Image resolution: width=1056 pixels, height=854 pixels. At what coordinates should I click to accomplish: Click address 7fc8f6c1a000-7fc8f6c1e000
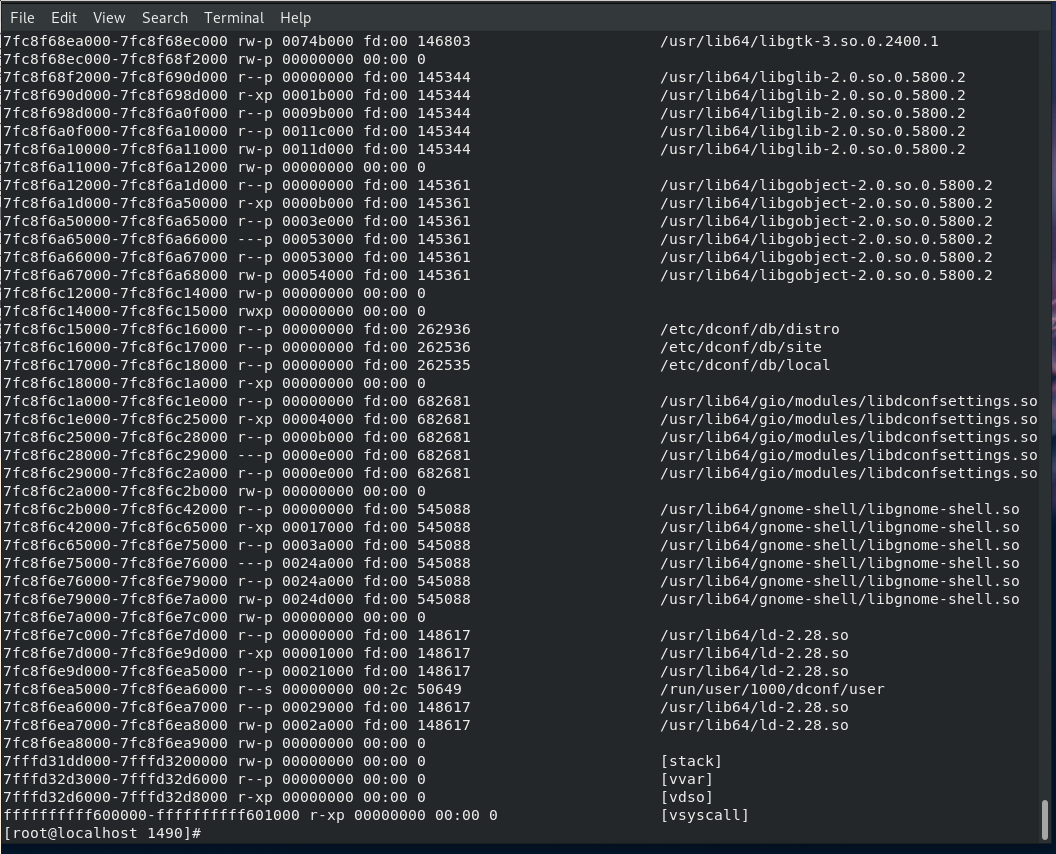[115, 401]
